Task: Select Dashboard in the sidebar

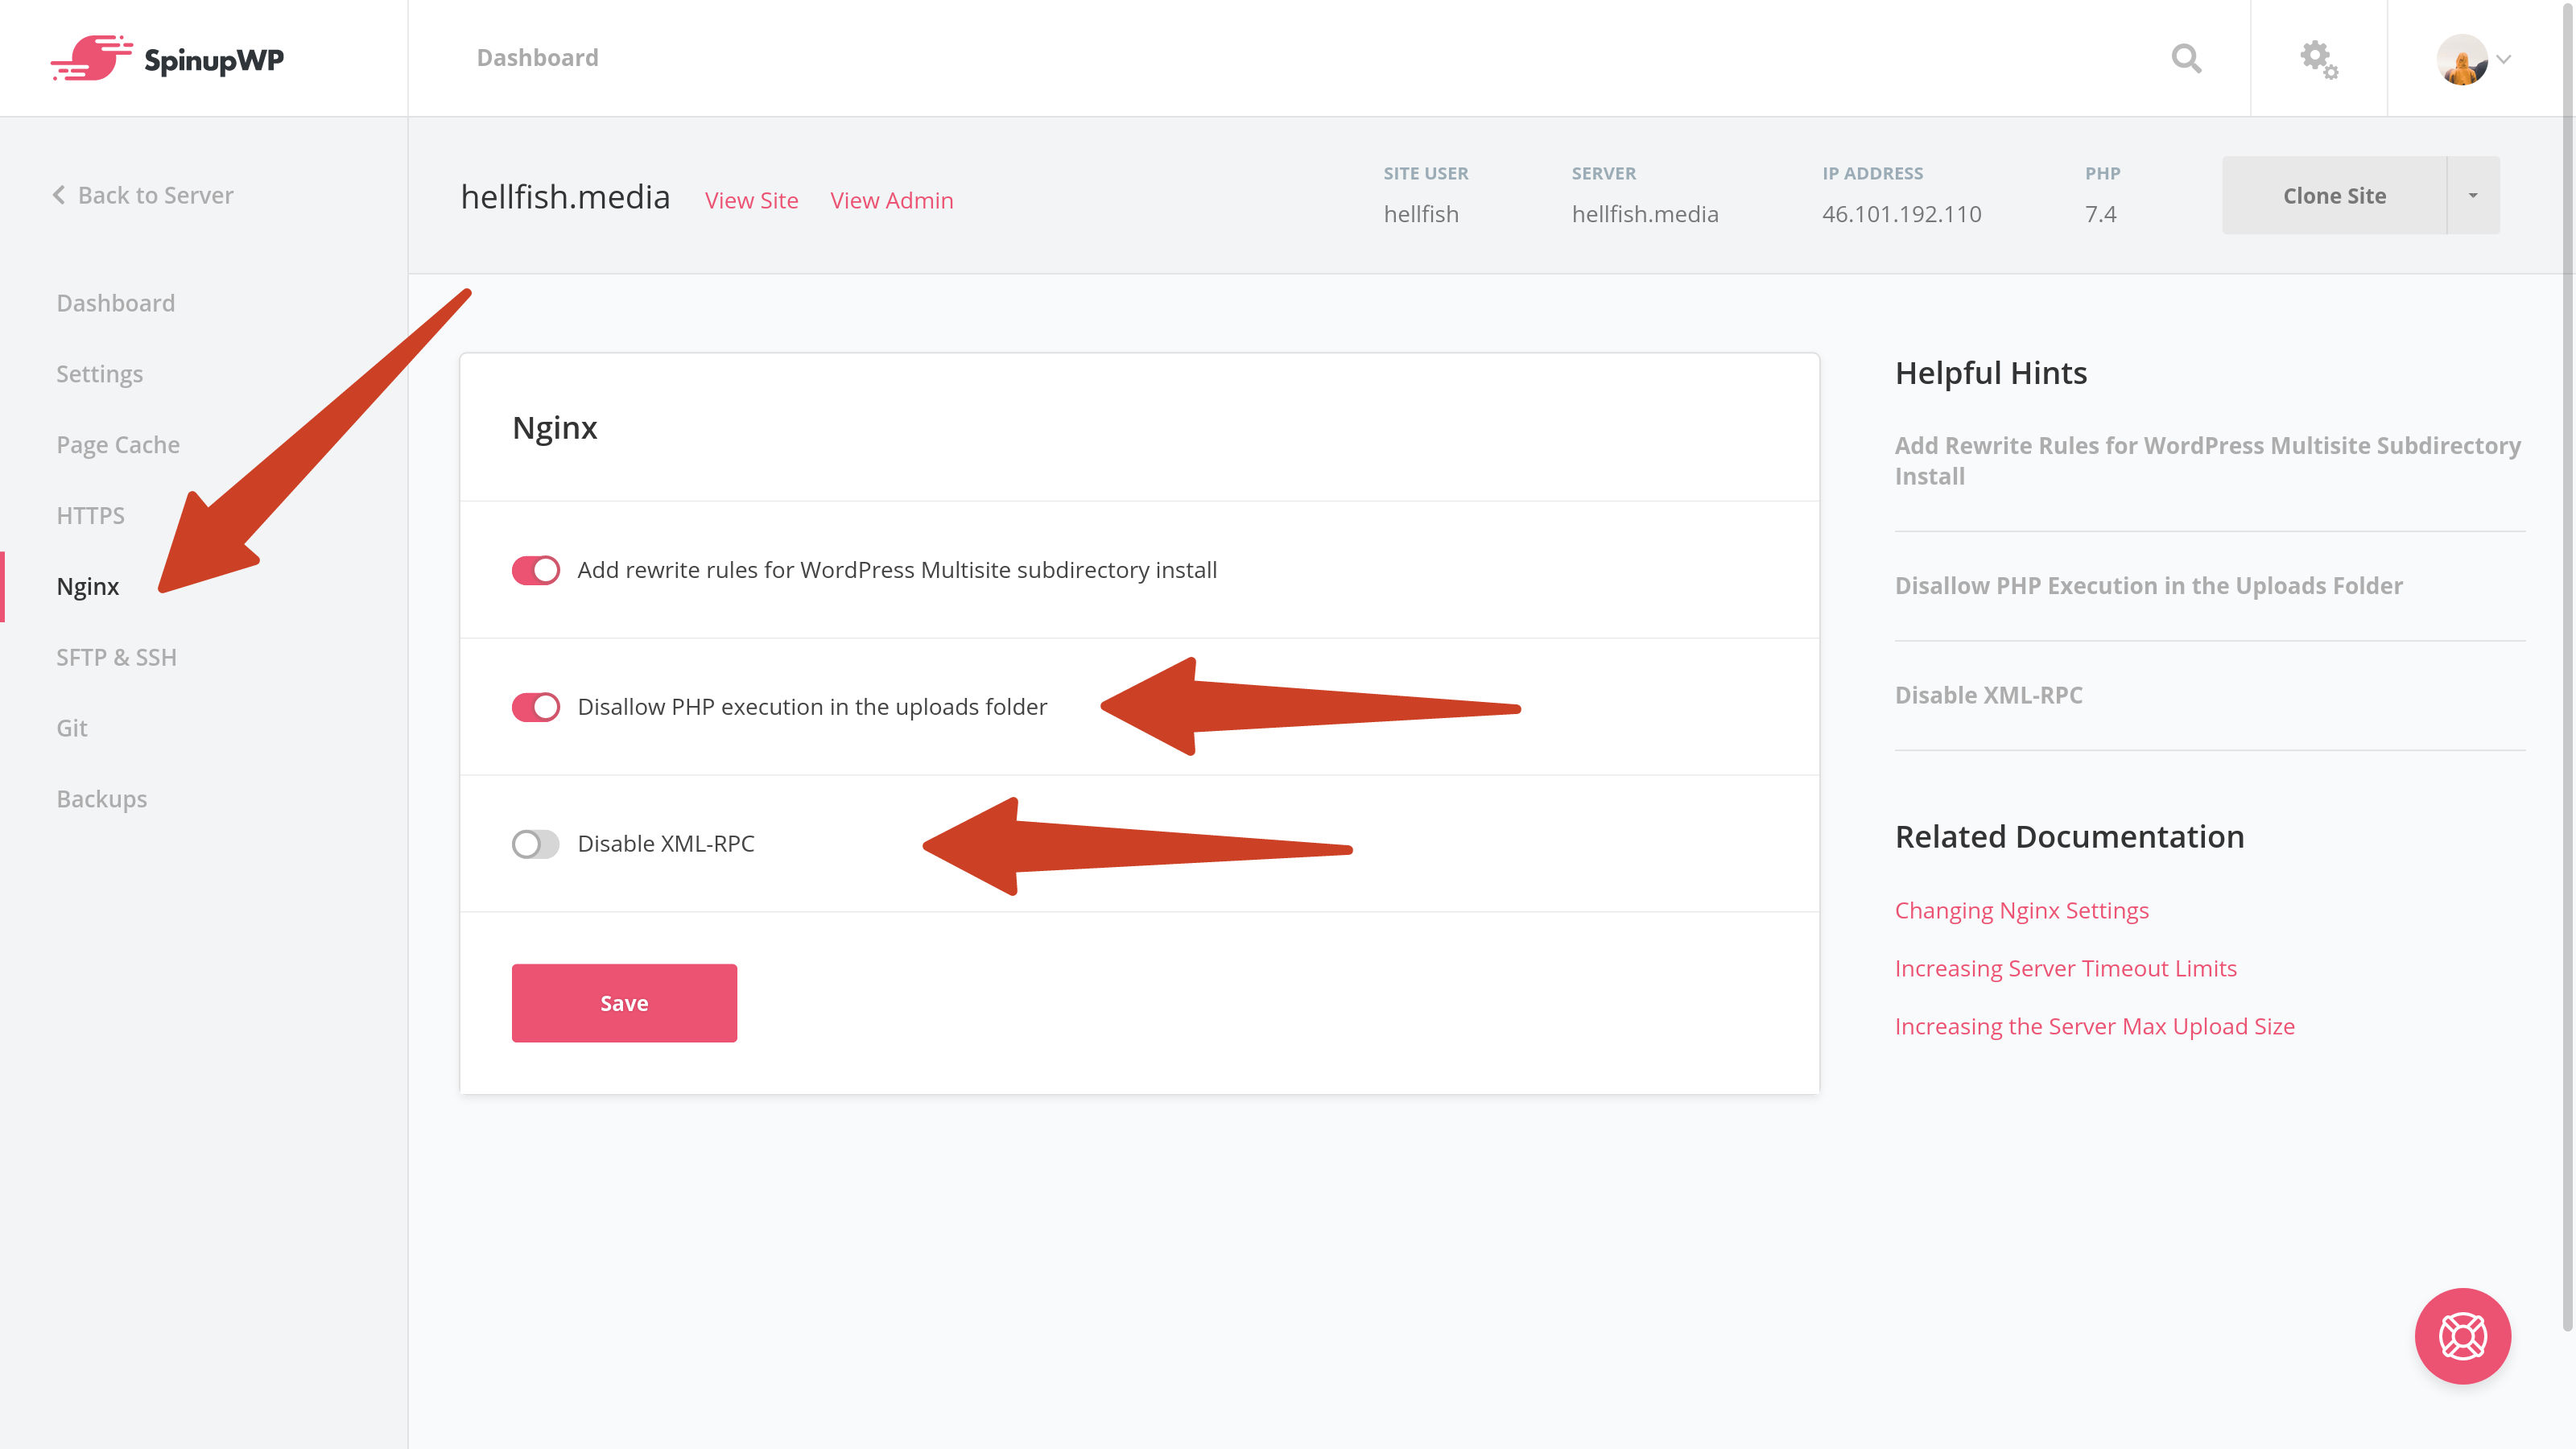Action: pyautogui.click(x=115, y=303)
